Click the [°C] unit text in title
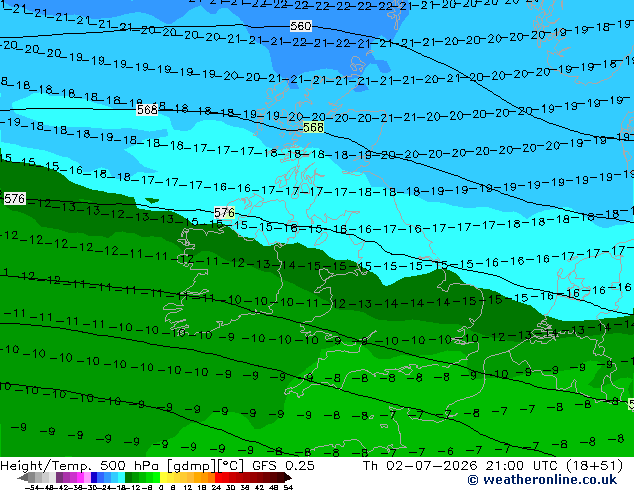Screen dimensions: 634x490 click(231, 466)
